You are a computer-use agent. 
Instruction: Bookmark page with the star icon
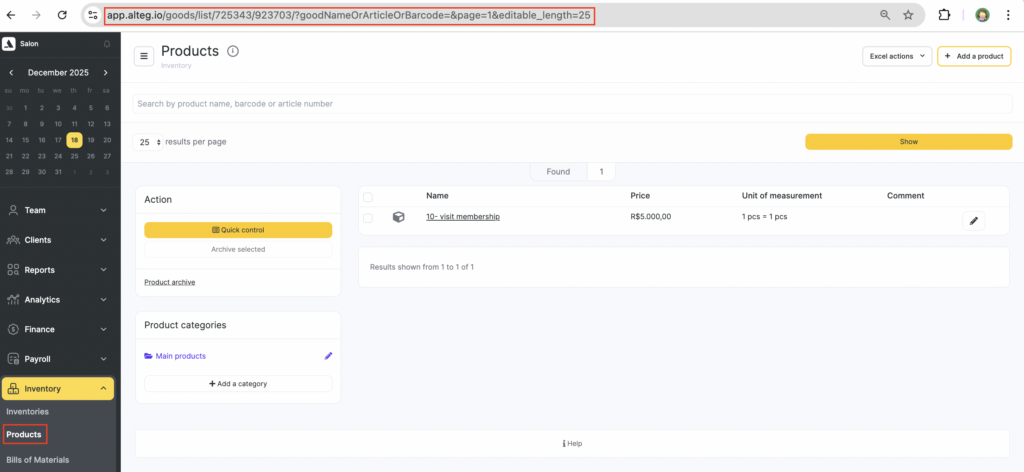(x=908, y=15)
